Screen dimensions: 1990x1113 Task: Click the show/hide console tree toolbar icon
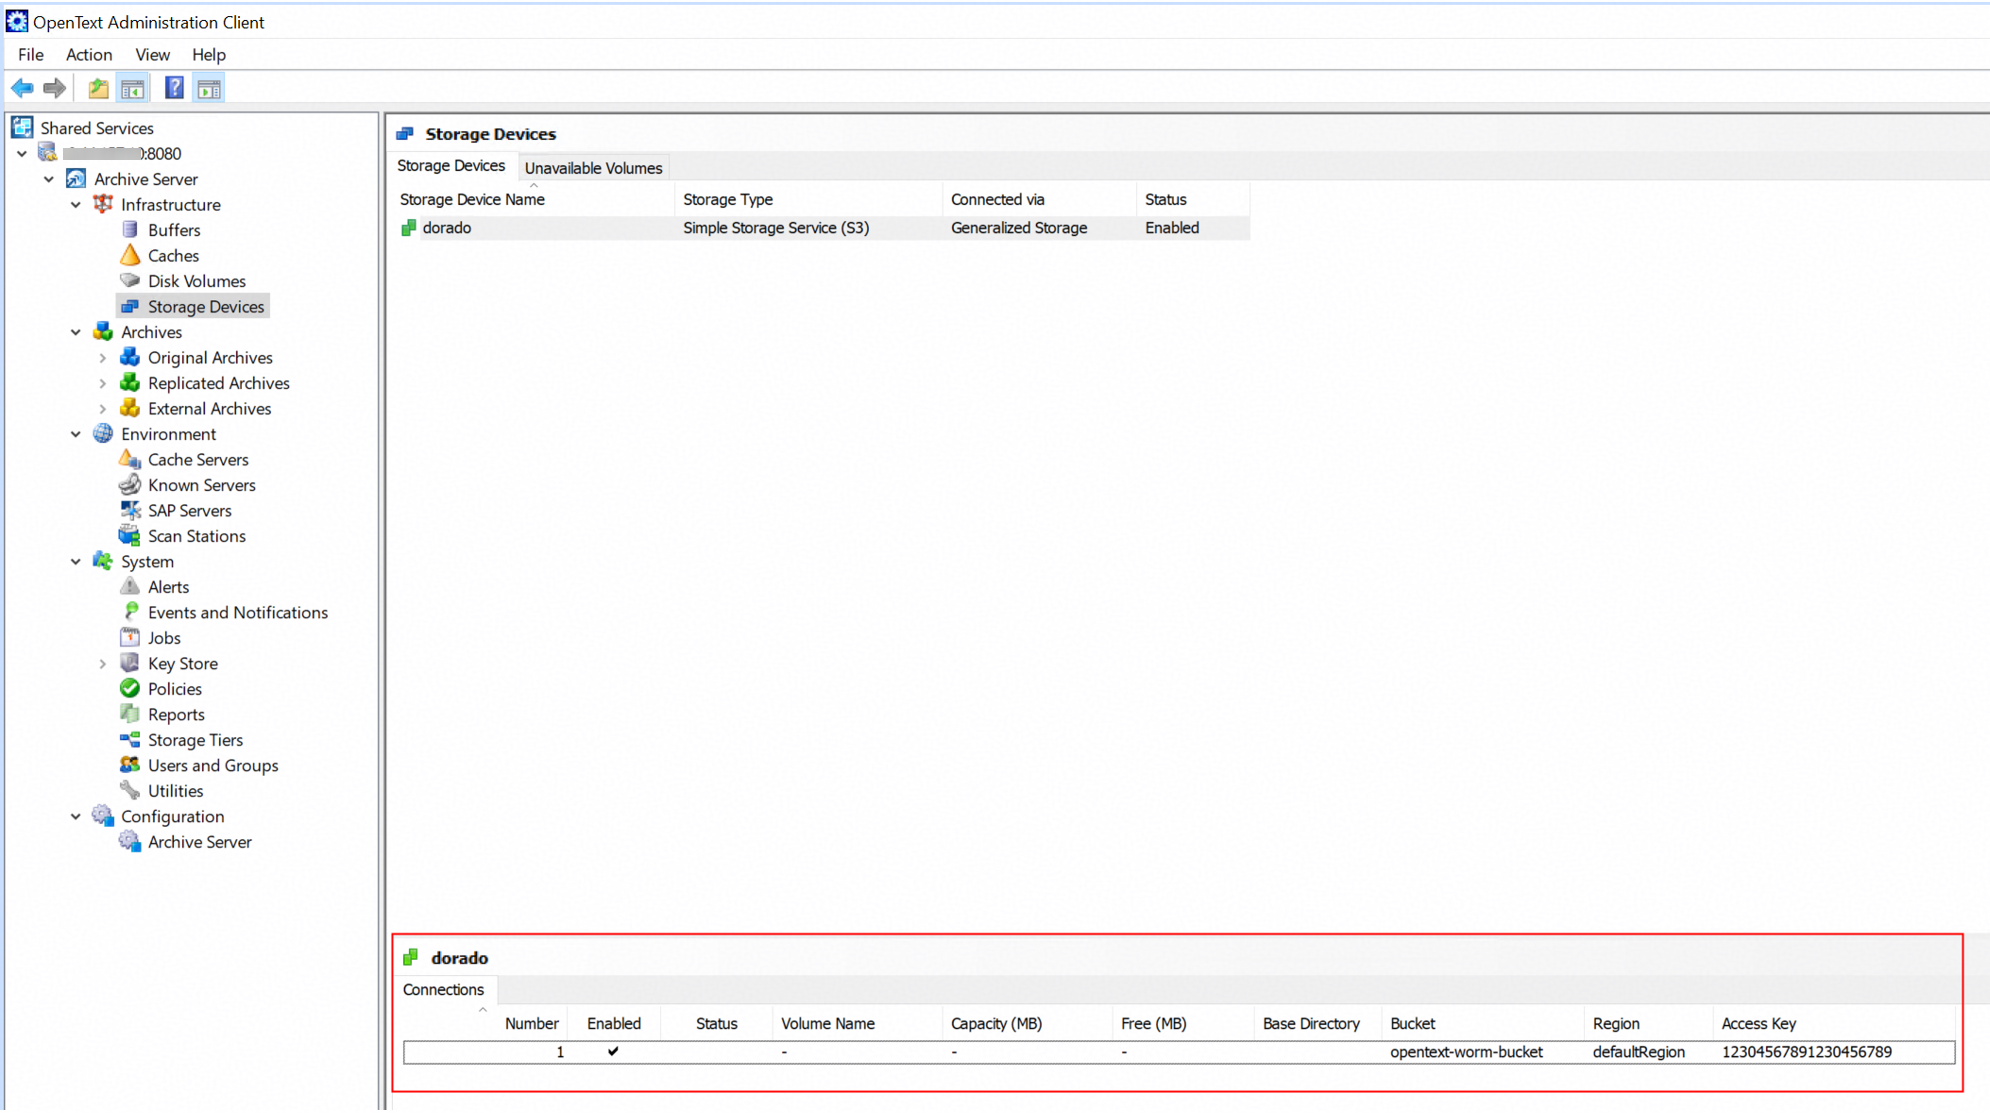coord(132,89)
